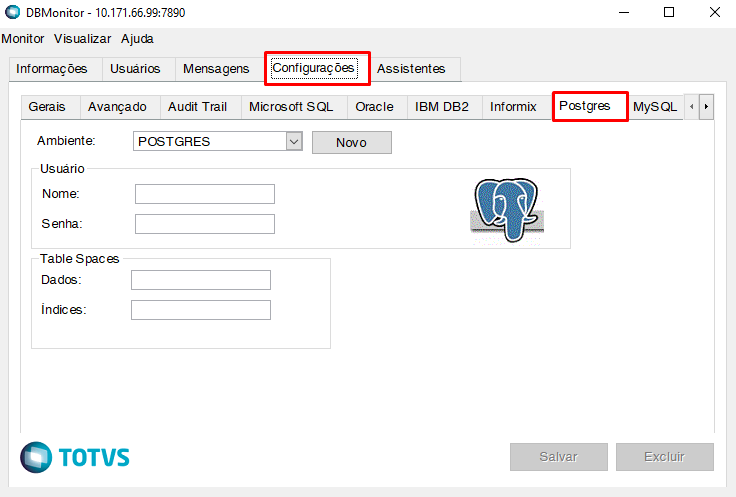This screenshot has height=497, width=736.
Task: Click the TOTVS logo
Action: (x=75, y=457)
